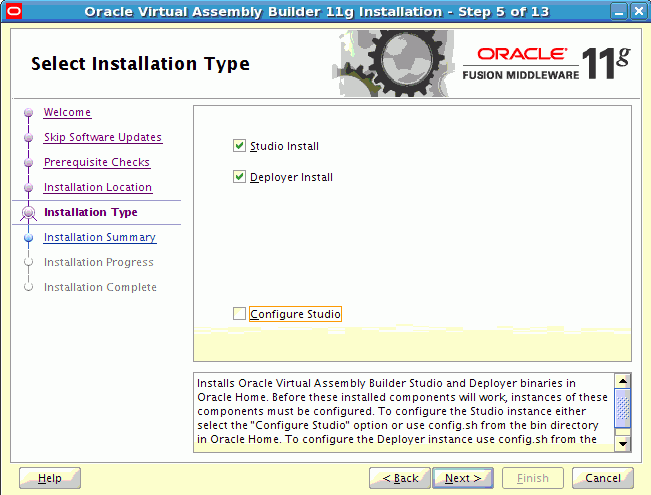Click the Installation Progress step label

tap(99, 262)
